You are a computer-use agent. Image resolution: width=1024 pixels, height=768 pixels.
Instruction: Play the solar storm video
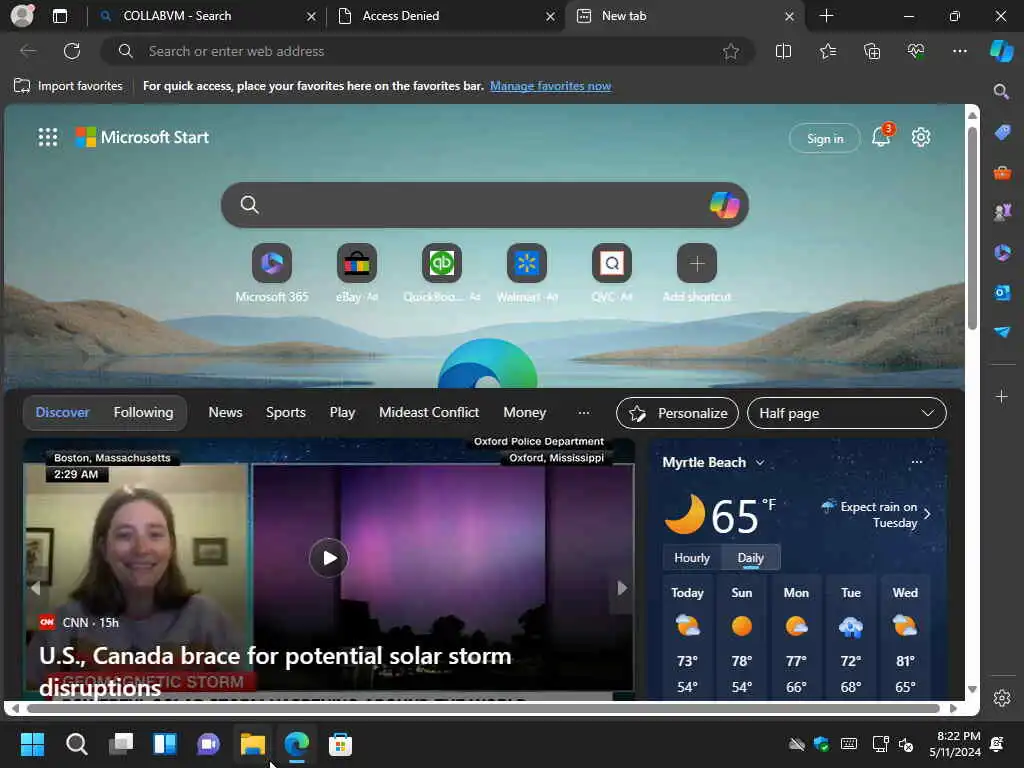[x=328, y=558]
